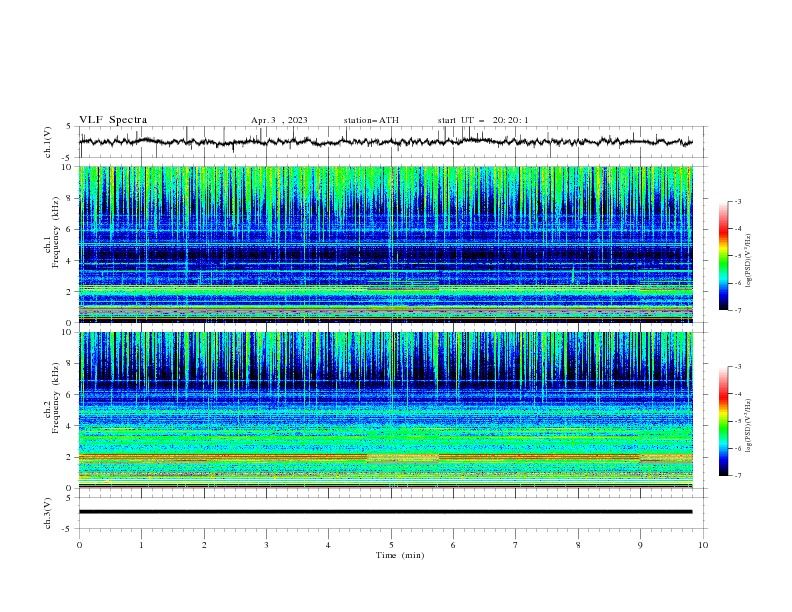Viewport: 792px width, 612px height.
Task: Click the "-3" tick on ch.1 colorbar
Action: (737, 201)
